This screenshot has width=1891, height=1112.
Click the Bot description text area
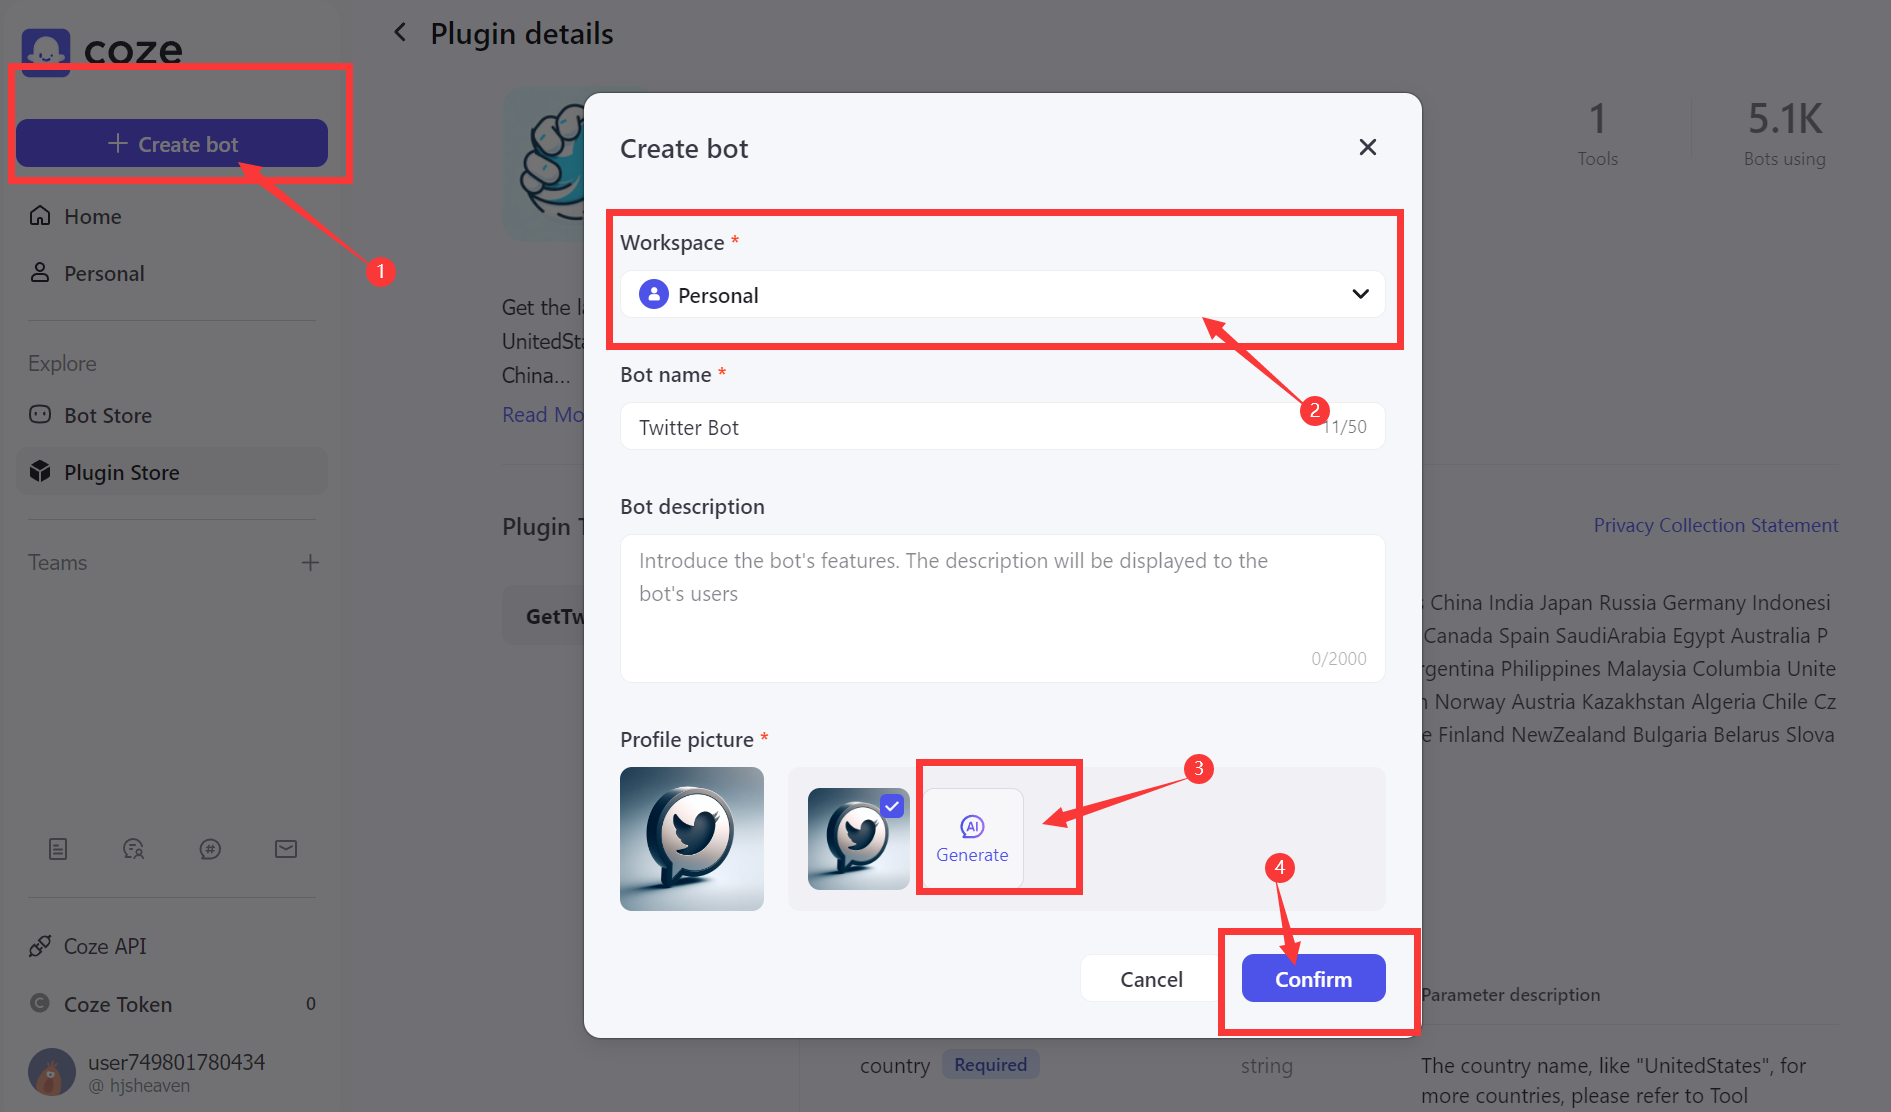click(x=1003, y=608)
